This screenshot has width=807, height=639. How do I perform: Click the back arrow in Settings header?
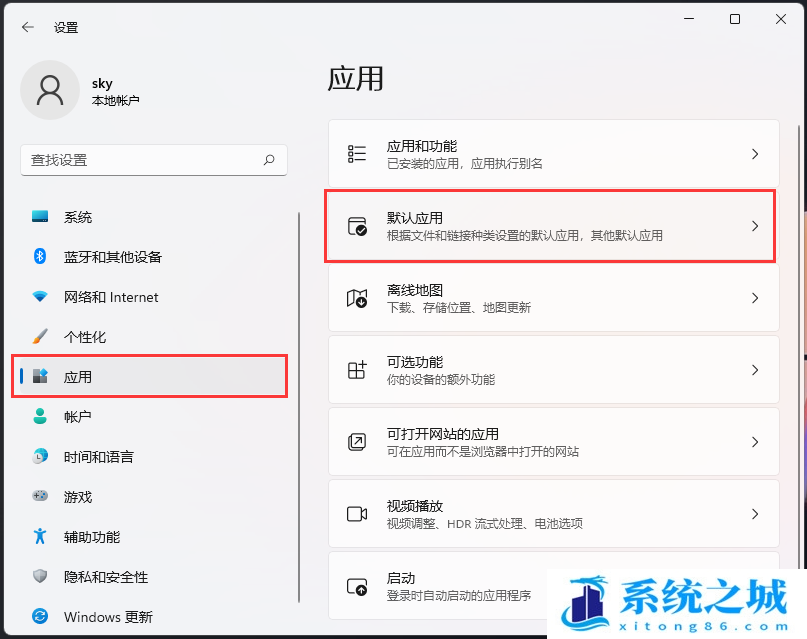[27, 27]
